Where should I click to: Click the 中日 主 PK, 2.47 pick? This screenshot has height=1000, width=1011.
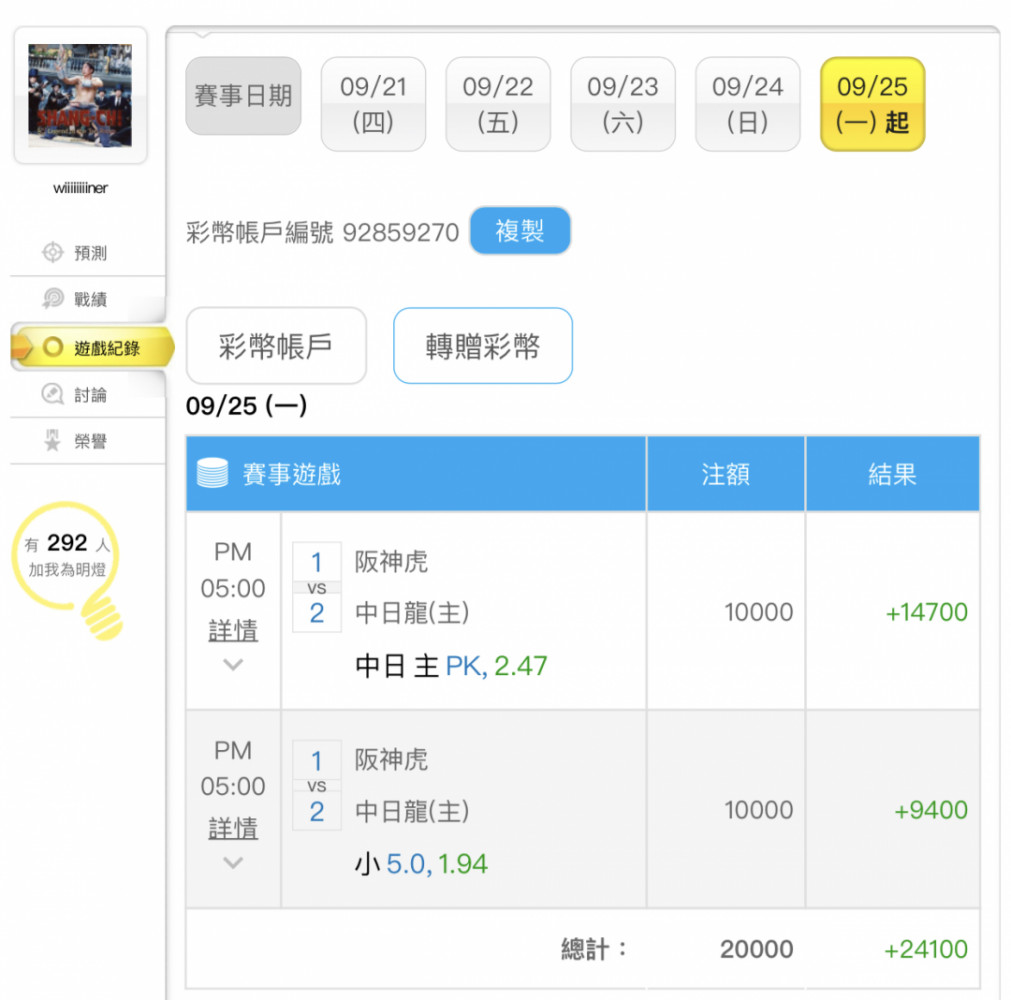pos(451,665)
